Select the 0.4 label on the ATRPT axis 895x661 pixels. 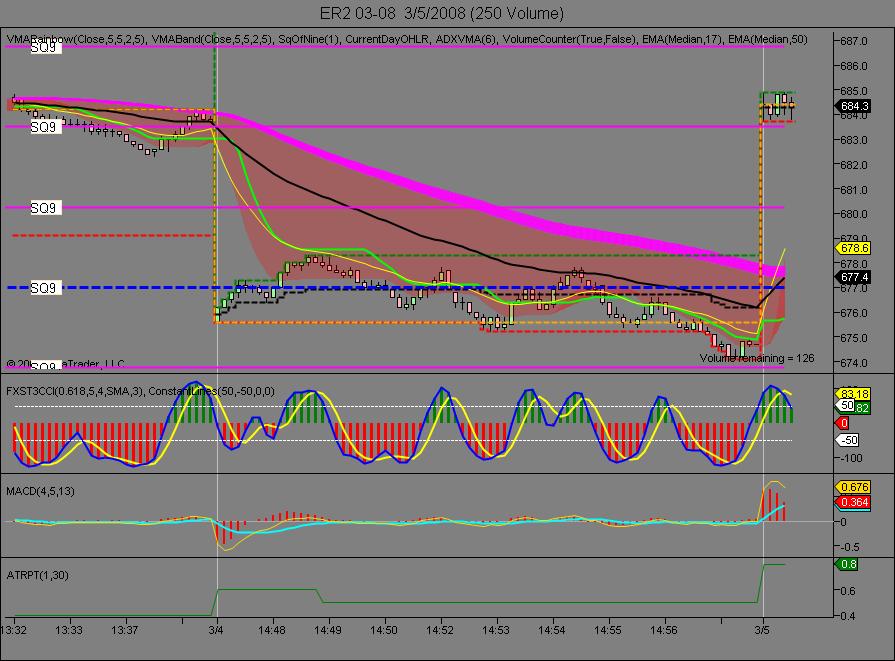tap(848, 616)
